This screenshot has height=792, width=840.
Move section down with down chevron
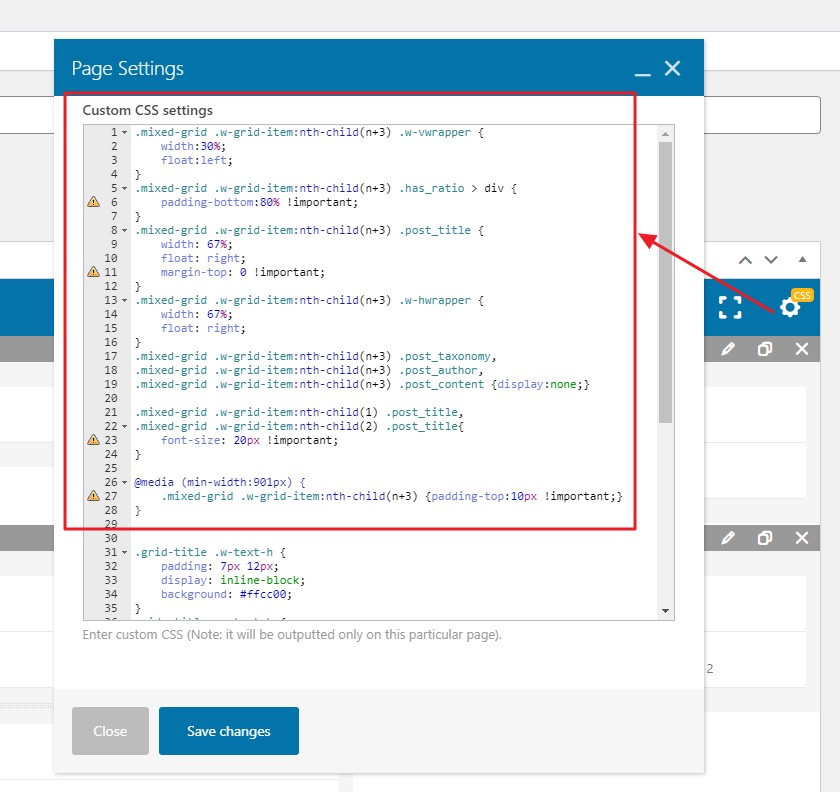[x=771, y=260]
